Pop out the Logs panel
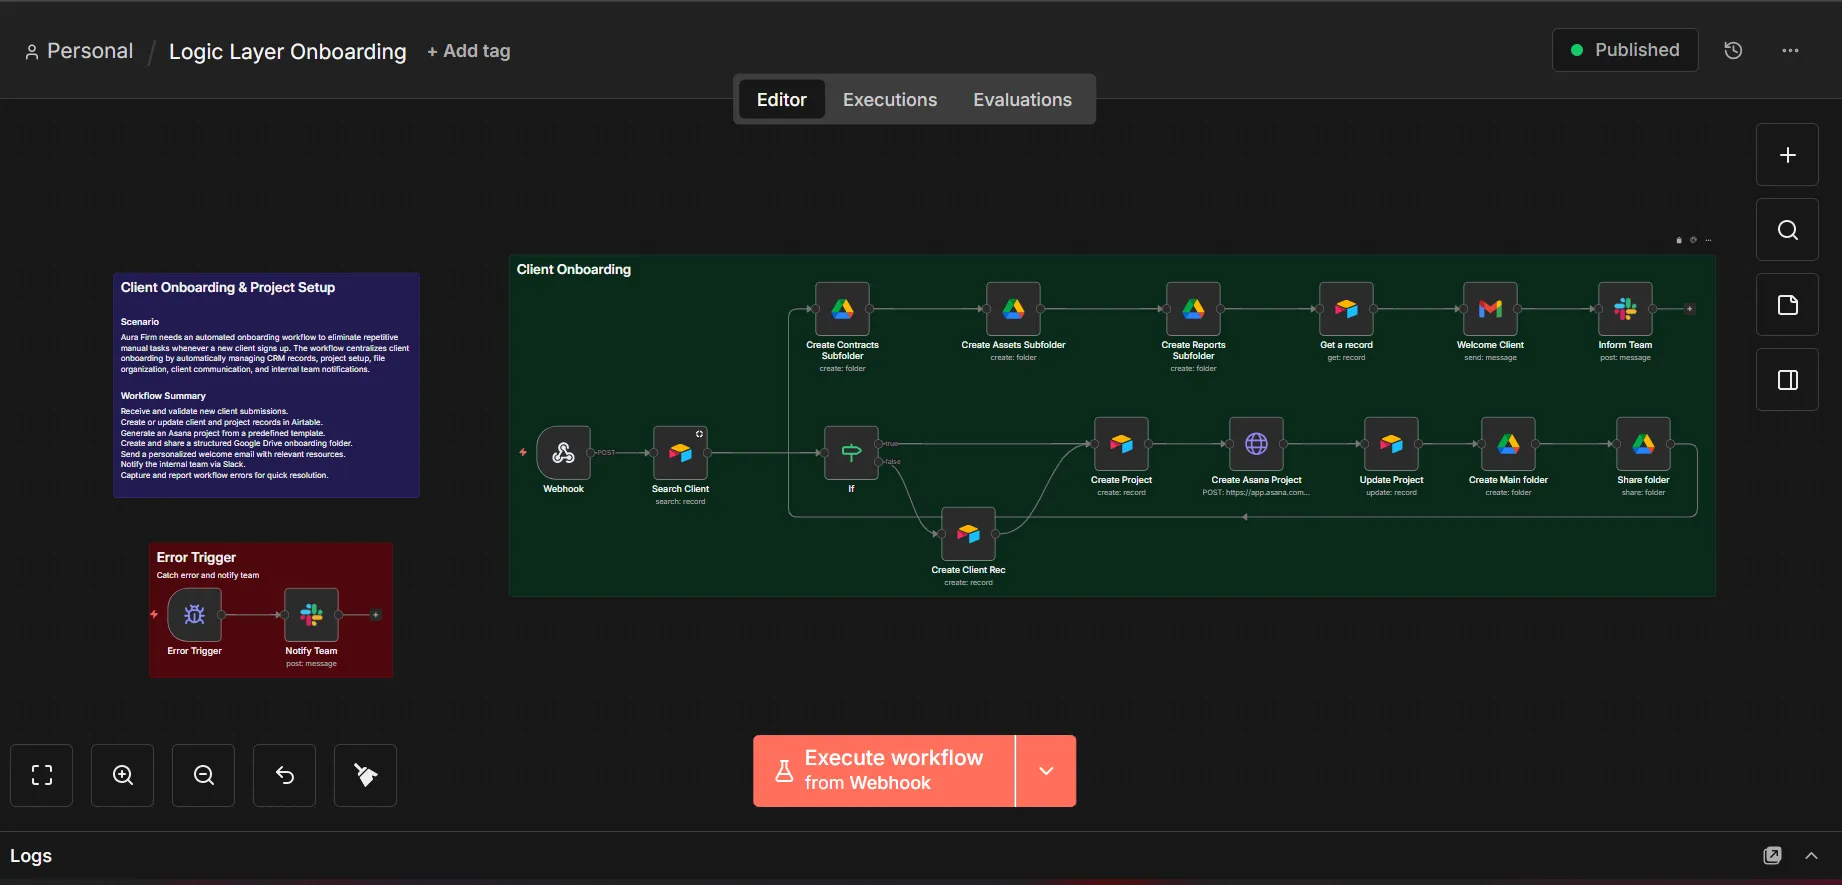Viewport: 1842px width, 885px height. (x=1772, y=856)
